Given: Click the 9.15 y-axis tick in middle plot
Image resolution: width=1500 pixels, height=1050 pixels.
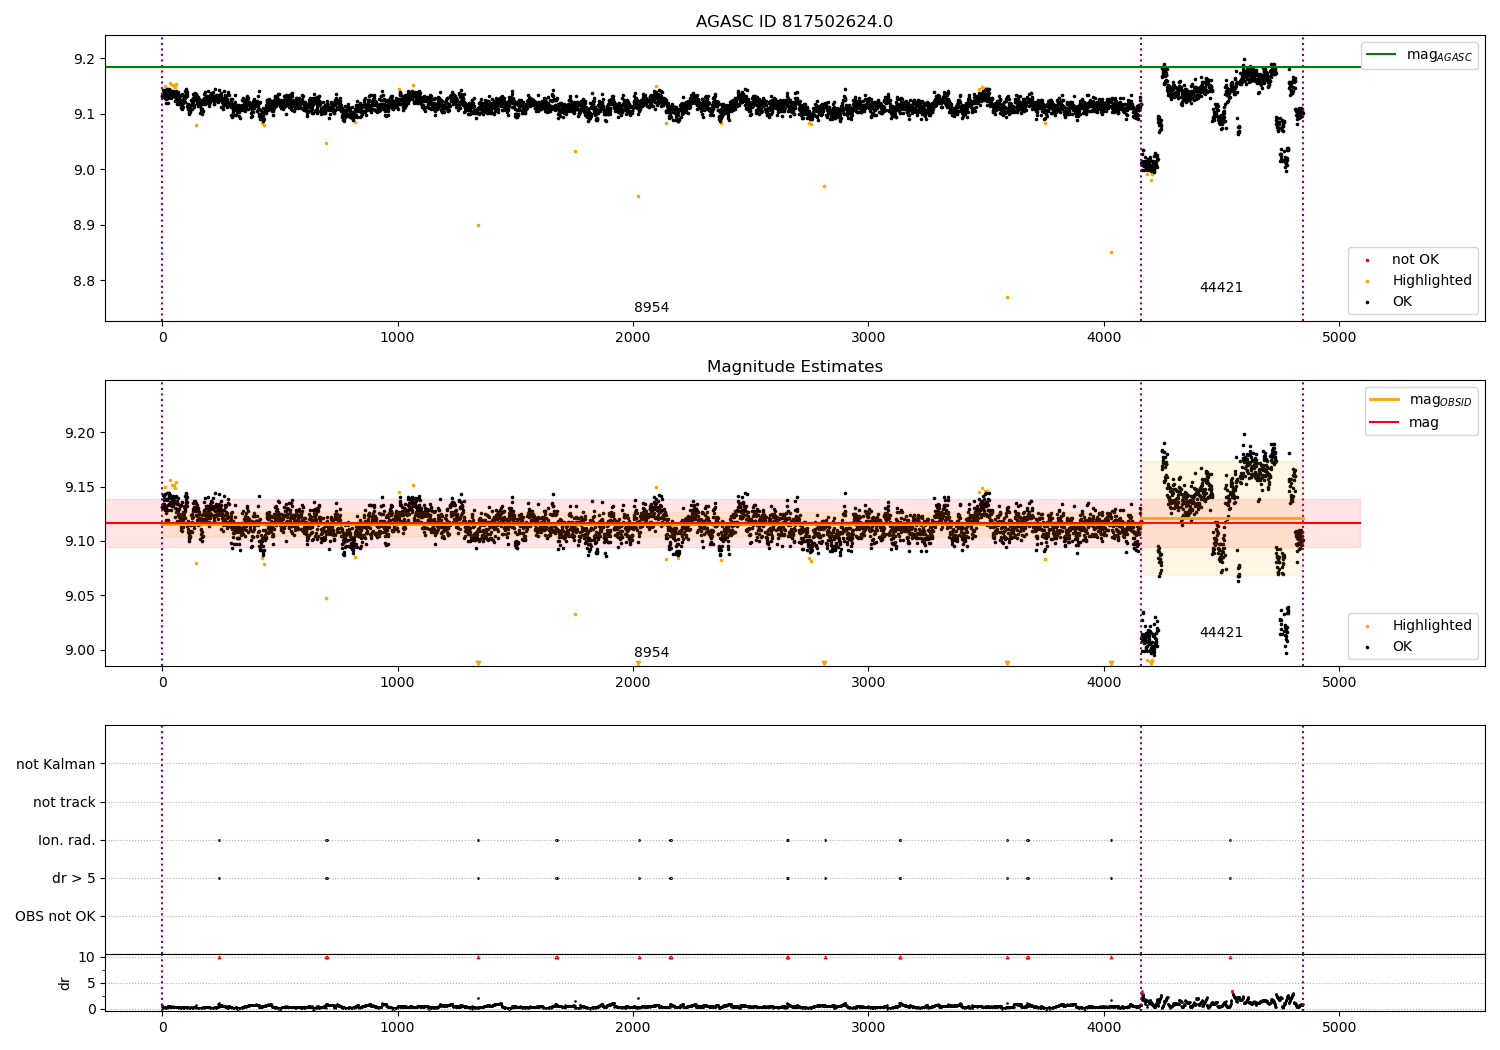Looking at the screenshot, I should 80,488.
